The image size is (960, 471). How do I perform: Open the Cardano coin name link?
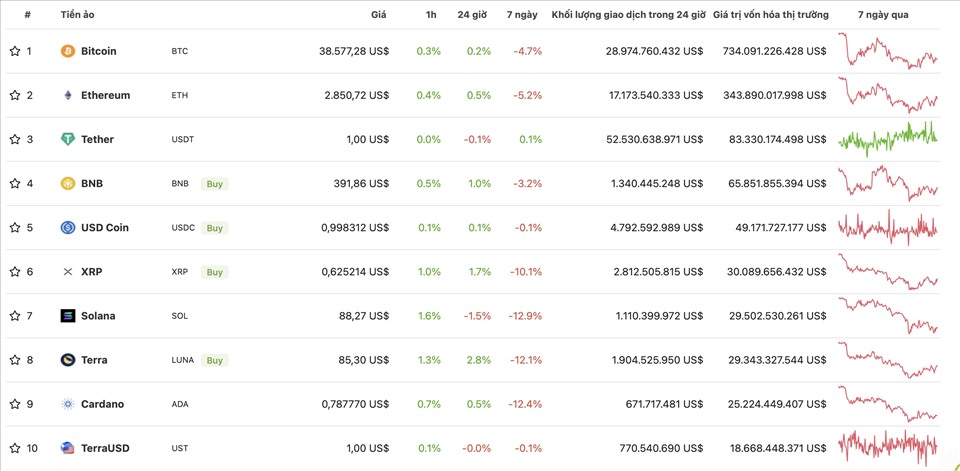coord(102,404)
